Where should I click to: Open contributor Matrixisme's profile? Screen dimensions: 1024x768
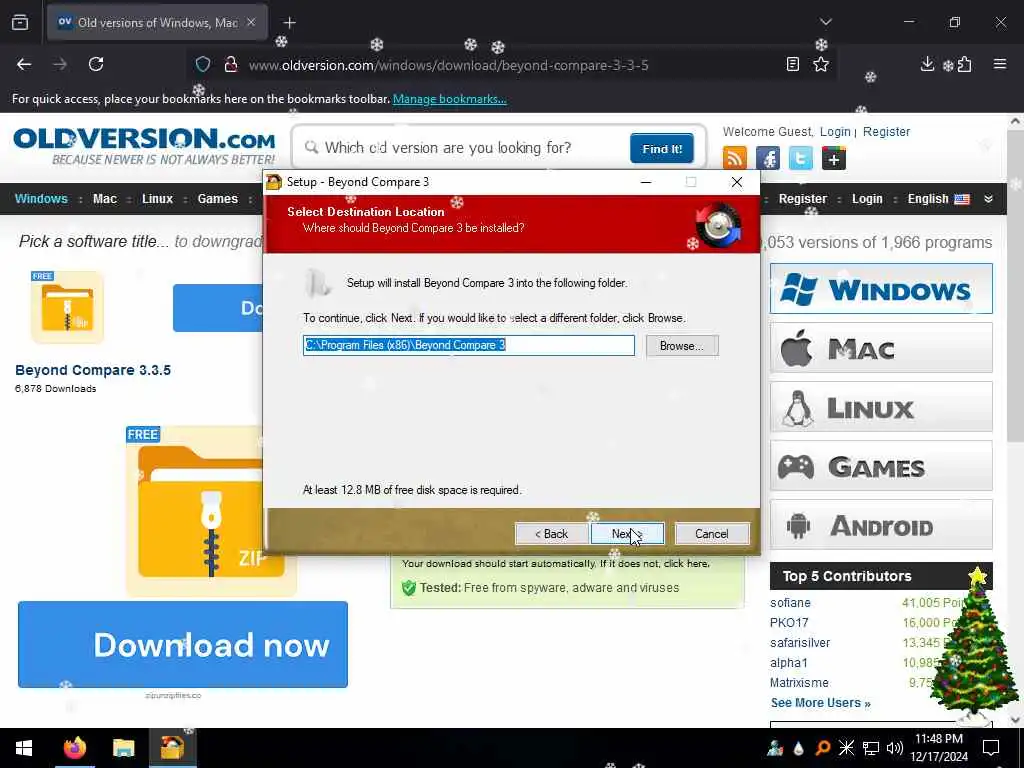799,682
